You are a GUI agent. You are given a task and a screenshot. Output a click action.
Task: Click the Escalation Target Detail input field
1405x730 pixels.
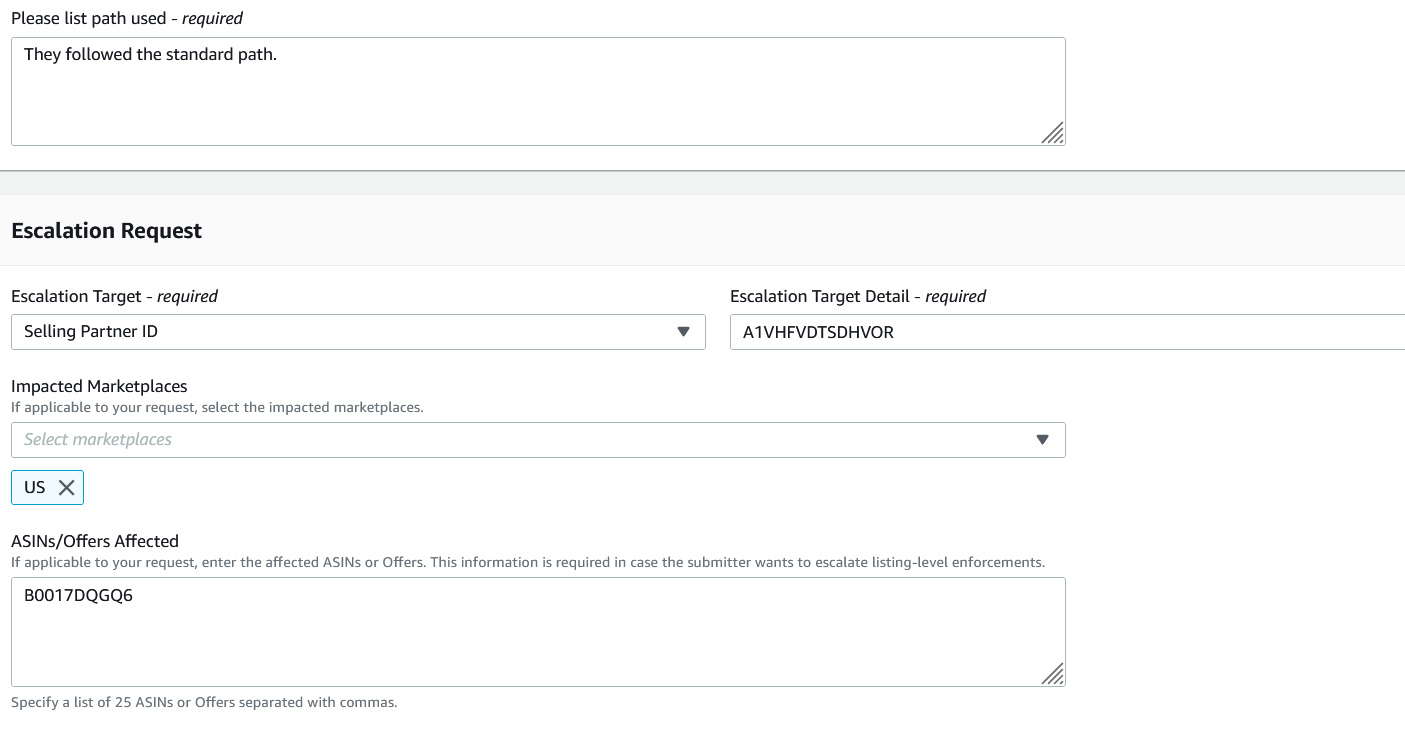tap(1066, 332)
